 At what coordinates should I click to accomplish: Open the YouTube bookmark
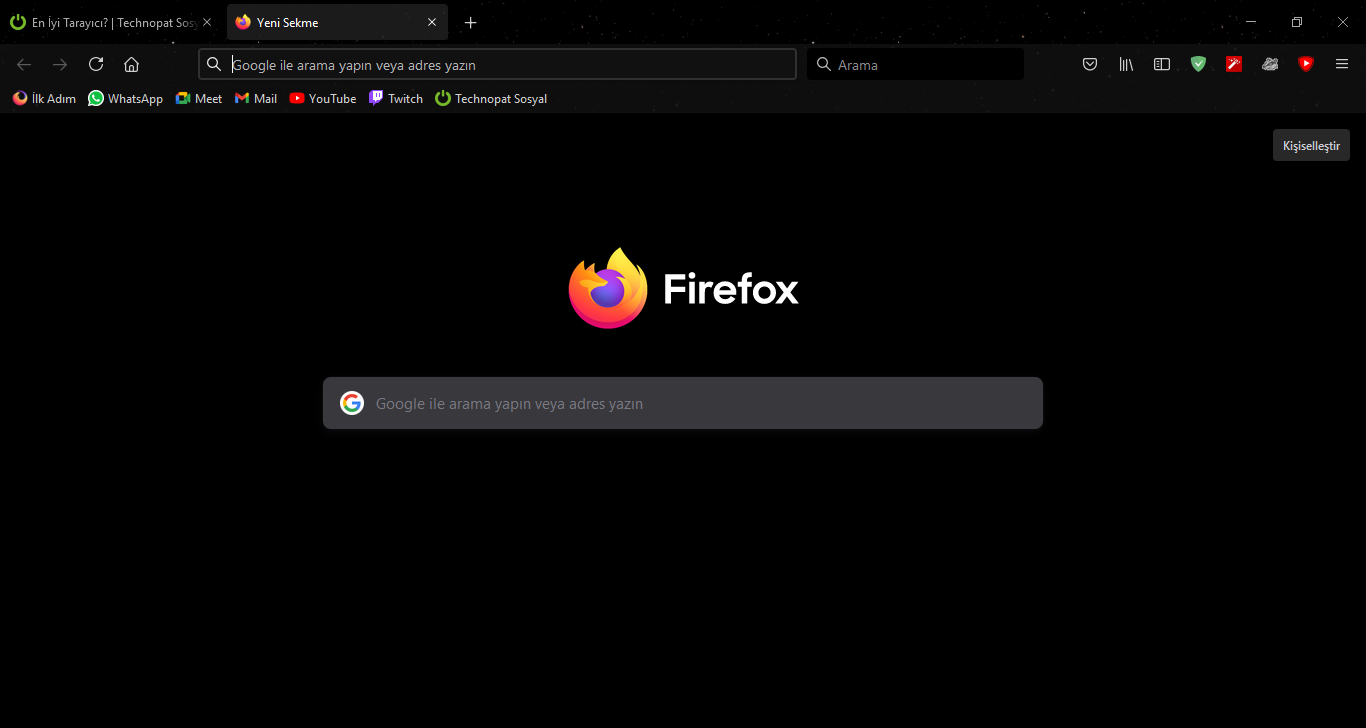pyautogui.click(x=322, y=98)
